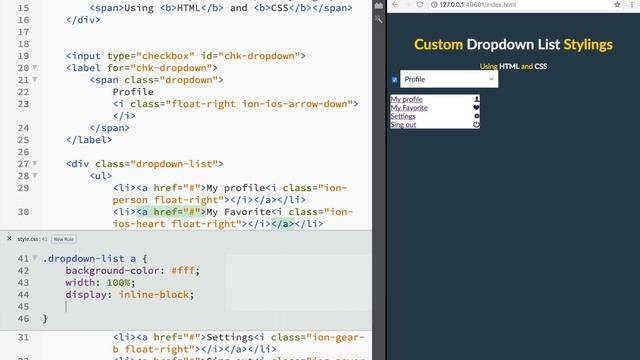Select the #fff color value on line 42
640x360 pixels.
184,271
